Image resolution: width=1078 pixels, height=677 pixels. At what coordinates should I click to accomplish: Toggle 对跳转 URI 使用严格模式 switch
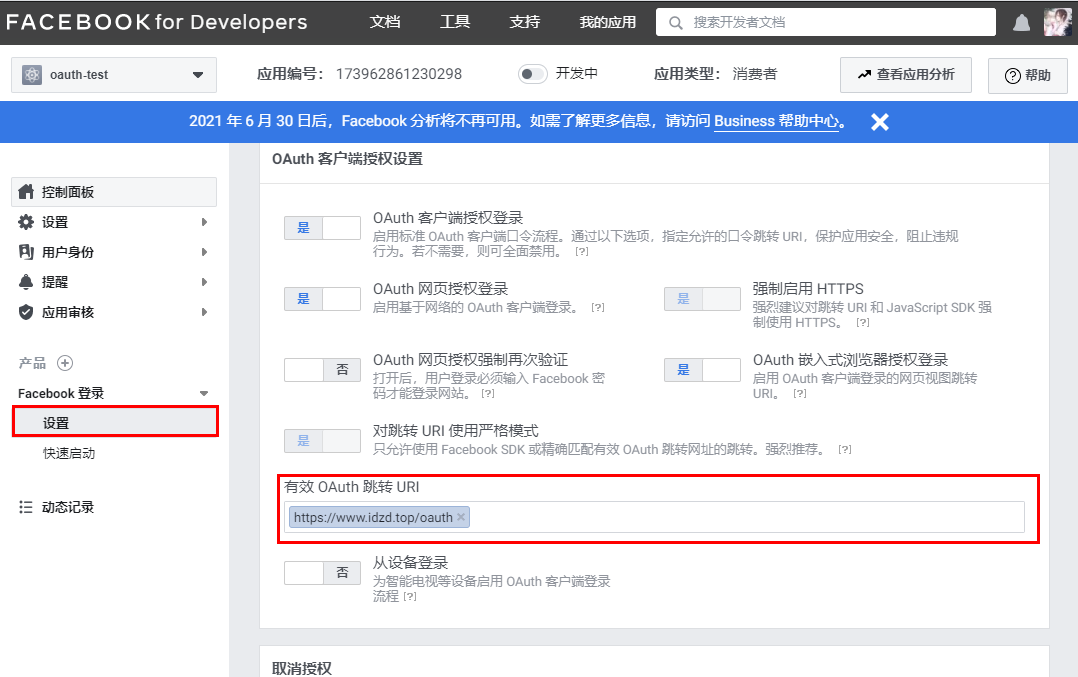click(x=322, y=441)
